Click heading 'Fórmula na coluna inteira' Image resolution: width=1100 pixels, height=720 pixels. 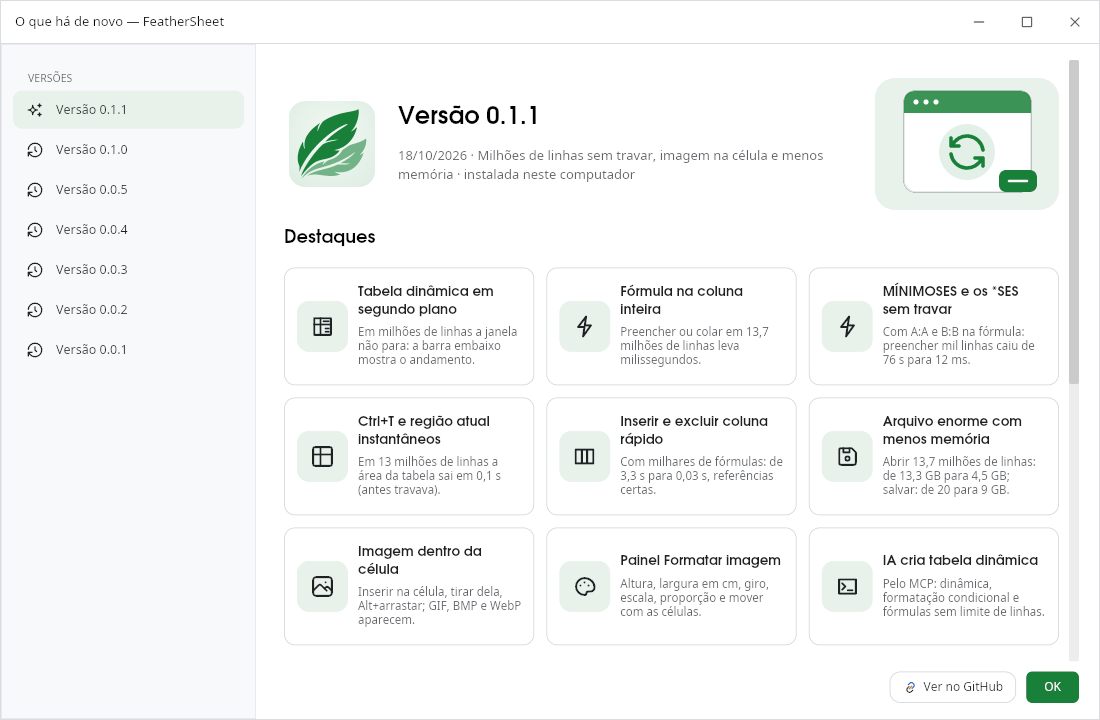[681, 300]
